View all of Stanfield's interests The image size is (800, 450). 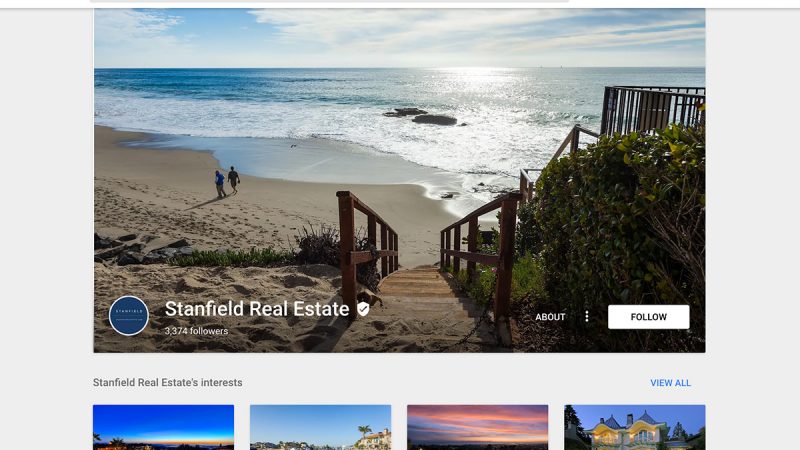pos(670,383)
